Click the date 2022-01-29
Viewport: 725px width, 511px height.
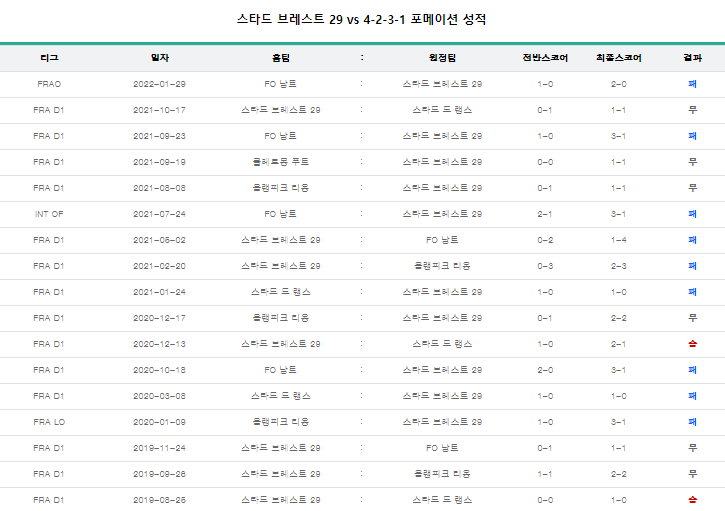[x=160, y=84]
